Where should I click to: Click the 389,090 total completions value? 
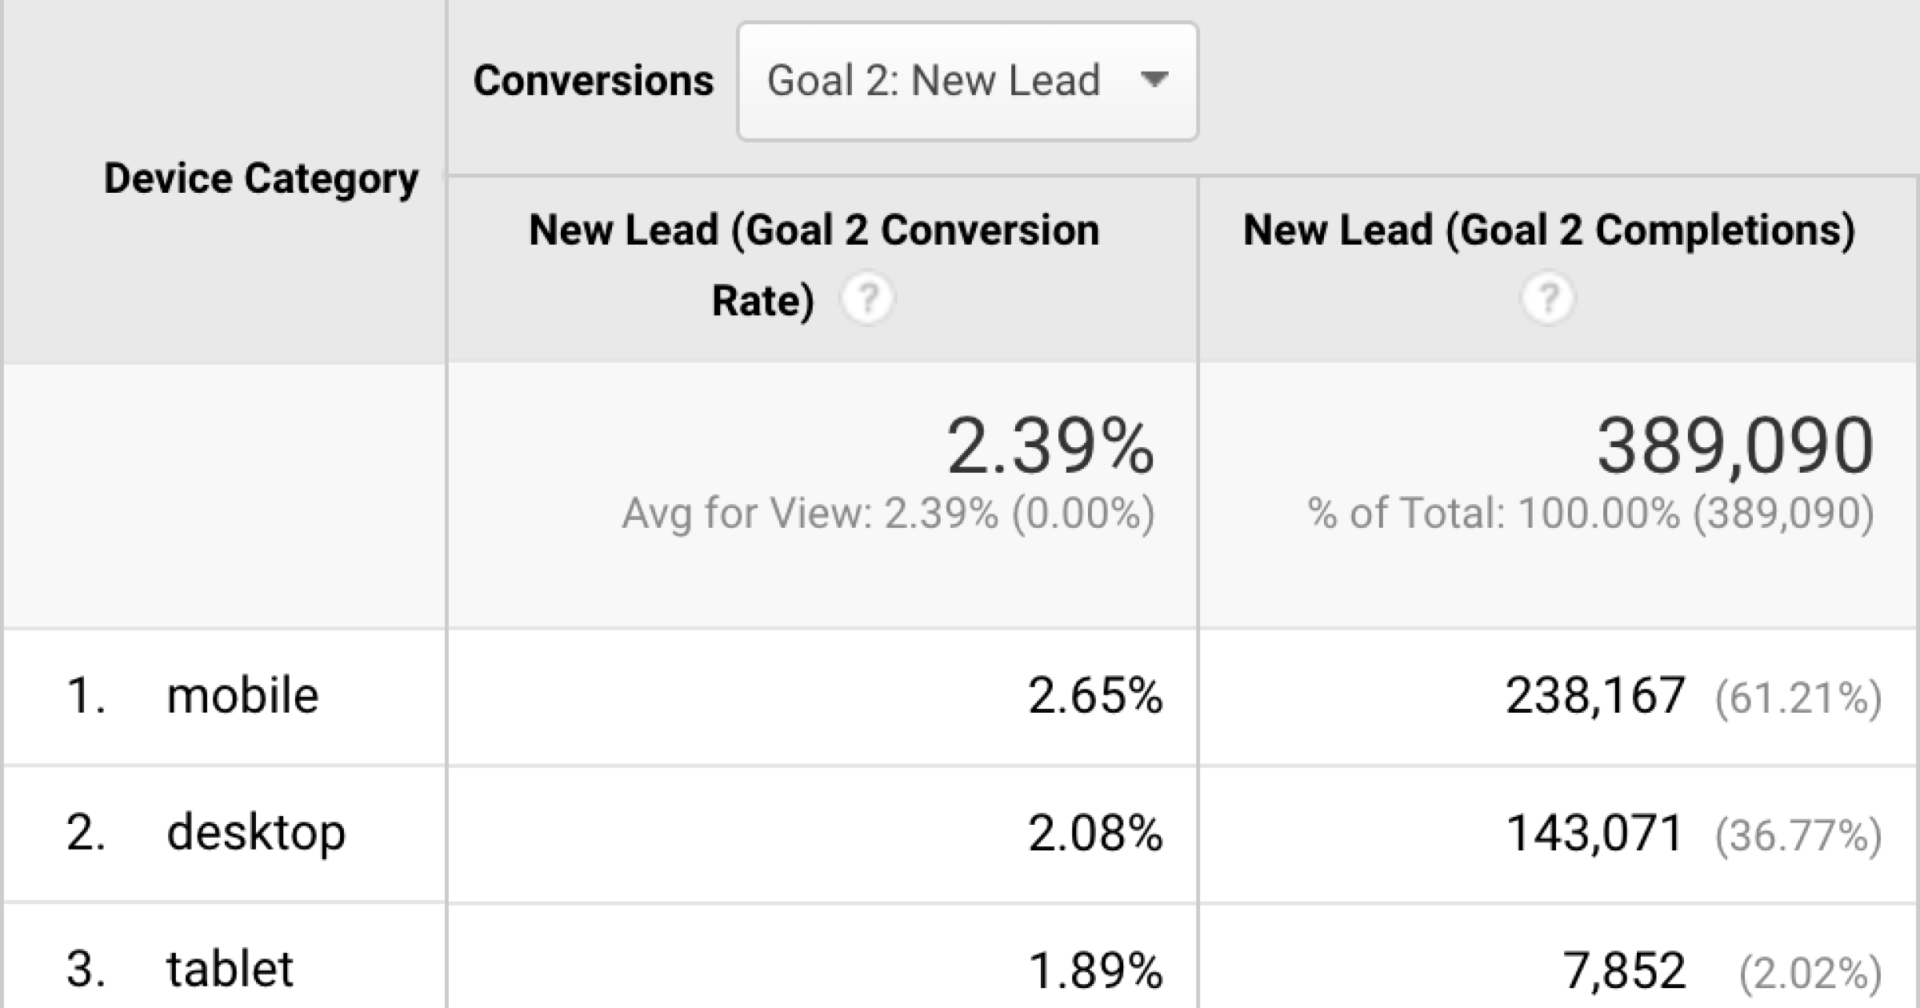(x=1735, y=446)
